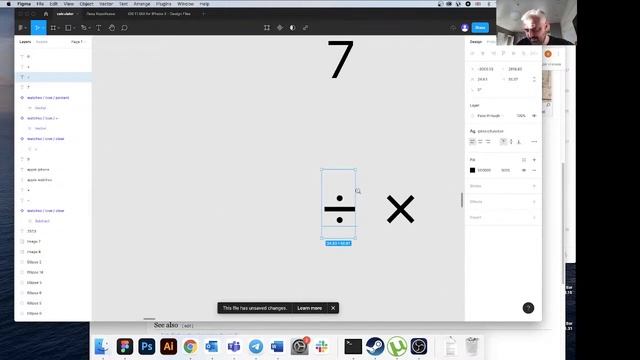Select the Subtract layer
Image resolution: width=640 pixels, height=360 pixels.
(42, 221)
